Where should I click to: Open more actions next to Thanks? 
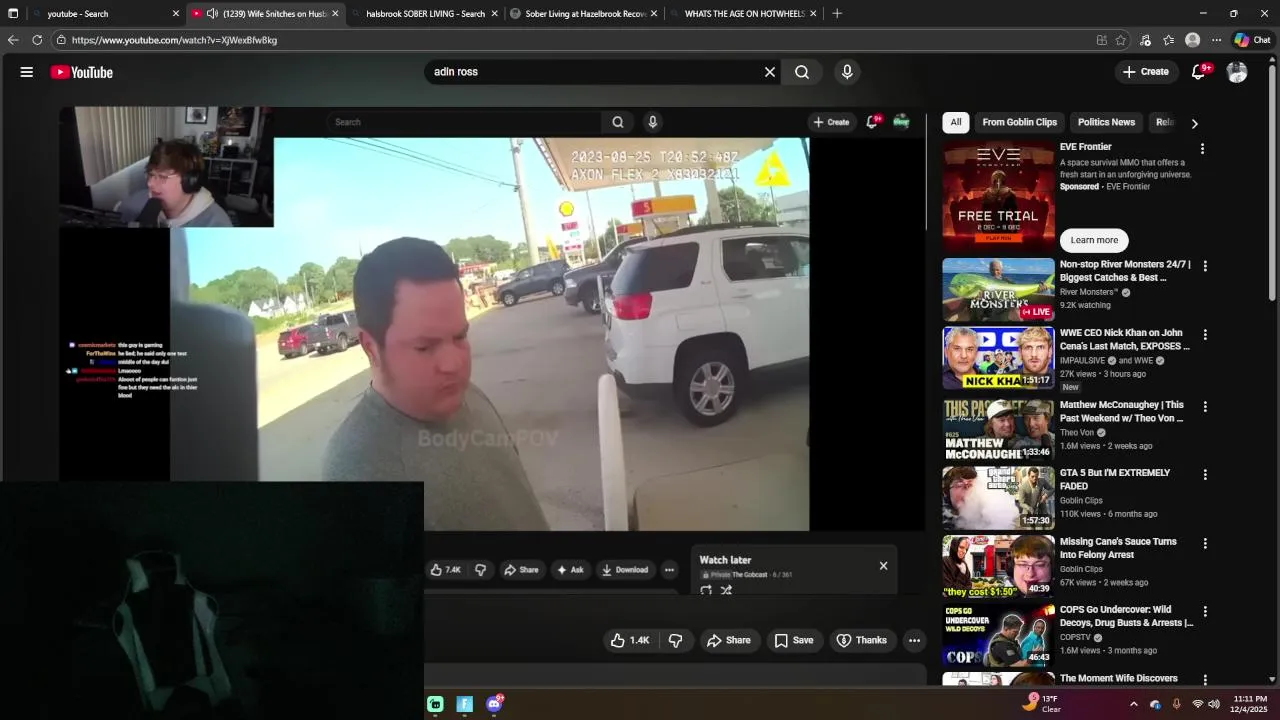tap(914, 640)
